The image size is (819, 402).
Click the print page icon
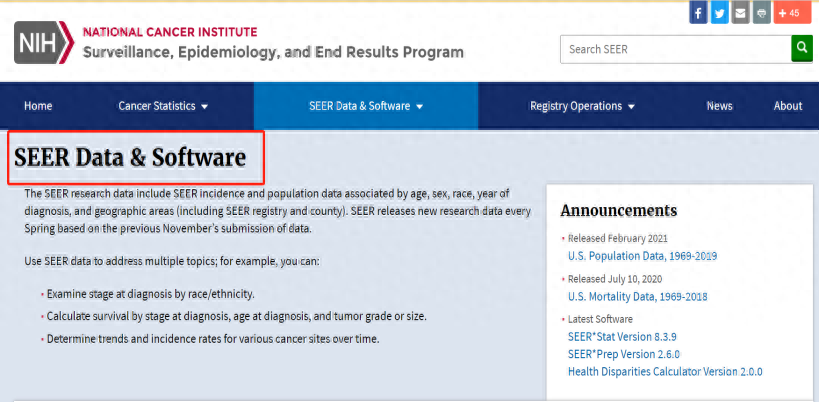click(x=761, y=13)
